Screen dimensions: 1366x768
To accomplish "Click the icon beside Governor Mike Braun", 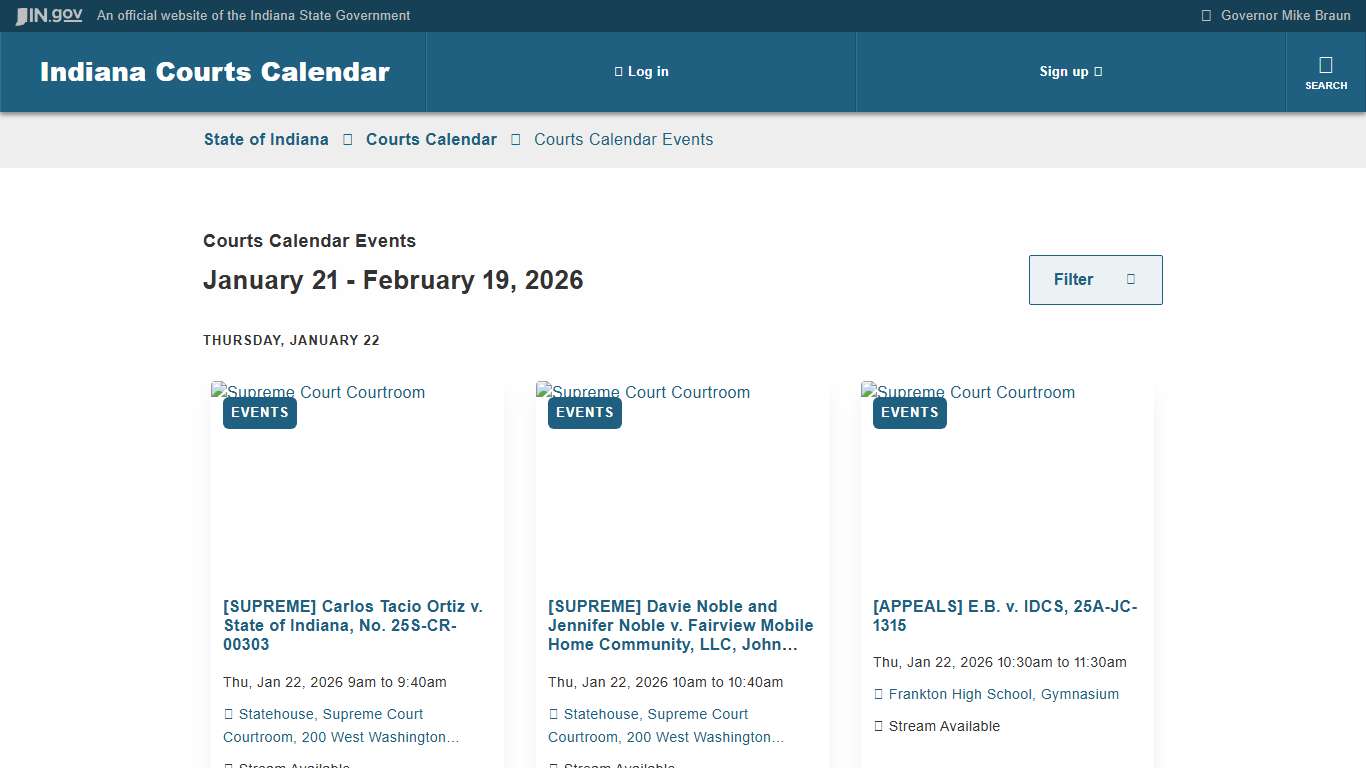I will pos(1206,15).
